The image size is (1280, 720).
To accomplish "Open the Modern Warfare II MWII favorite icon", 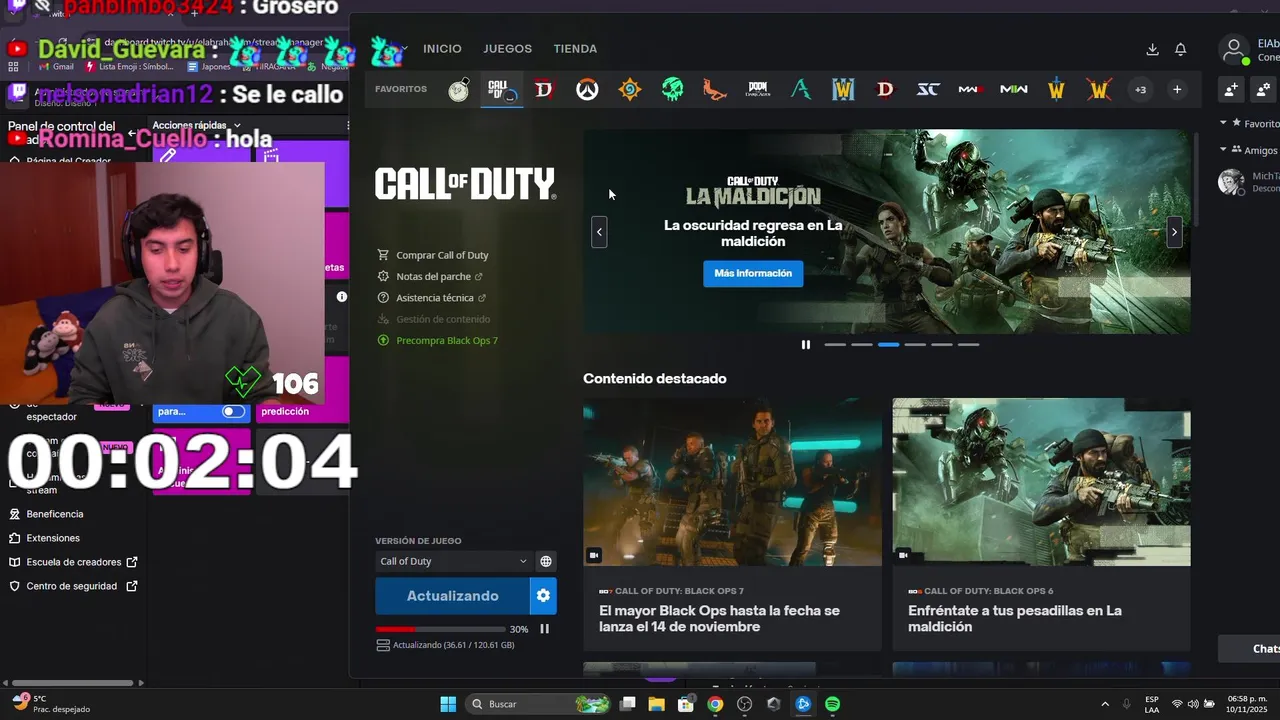I will (x=1014, y=90).
